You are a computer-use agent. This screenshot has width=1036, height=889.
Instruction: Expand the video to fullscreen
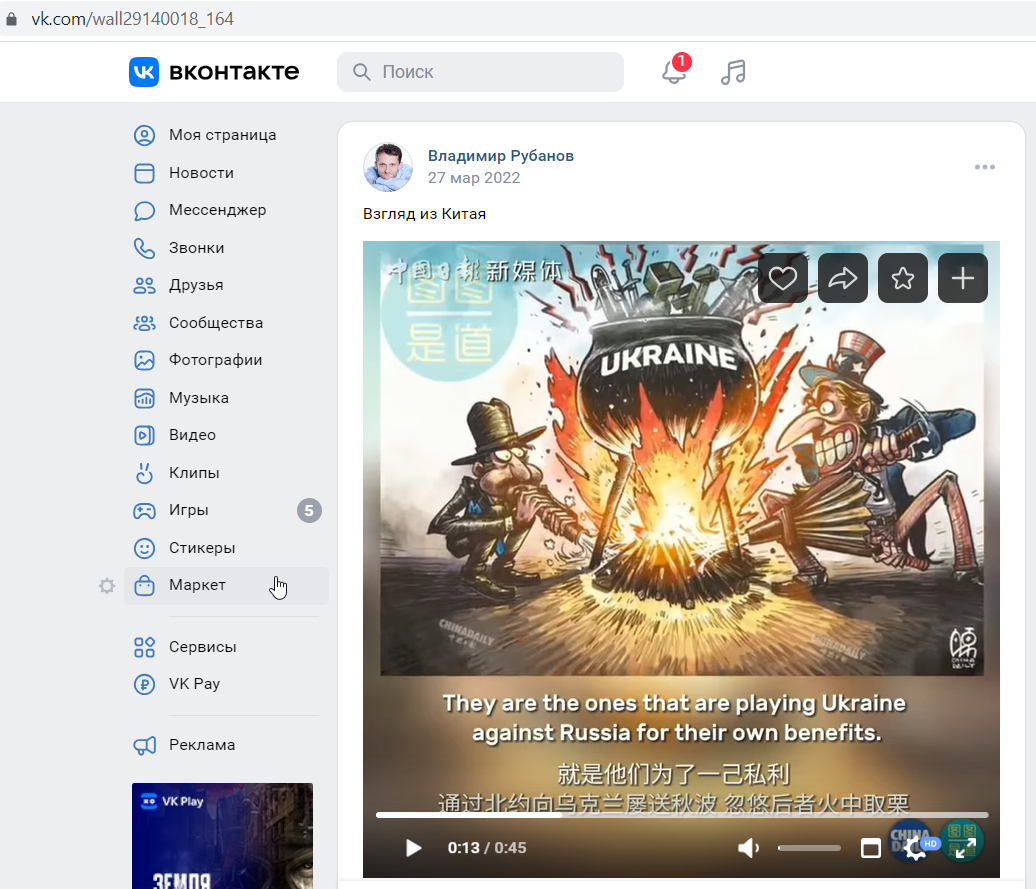tap(965, 847)
